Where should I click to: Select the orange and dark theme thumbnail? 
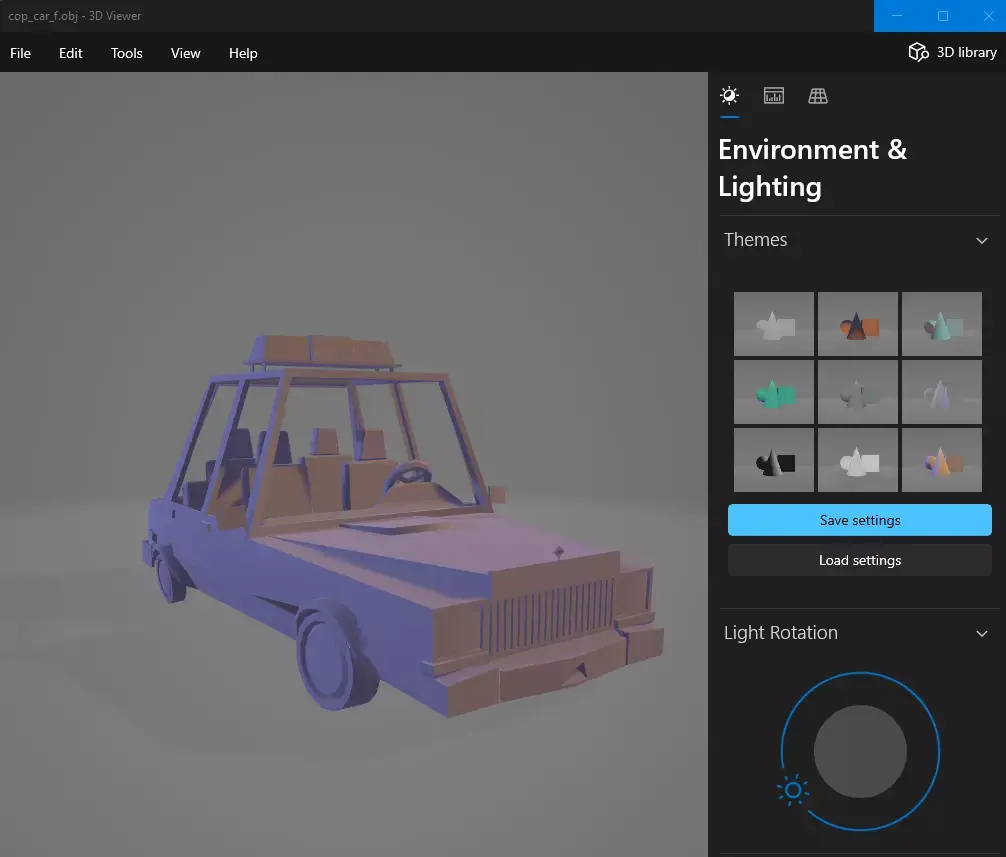click(858, 324)
